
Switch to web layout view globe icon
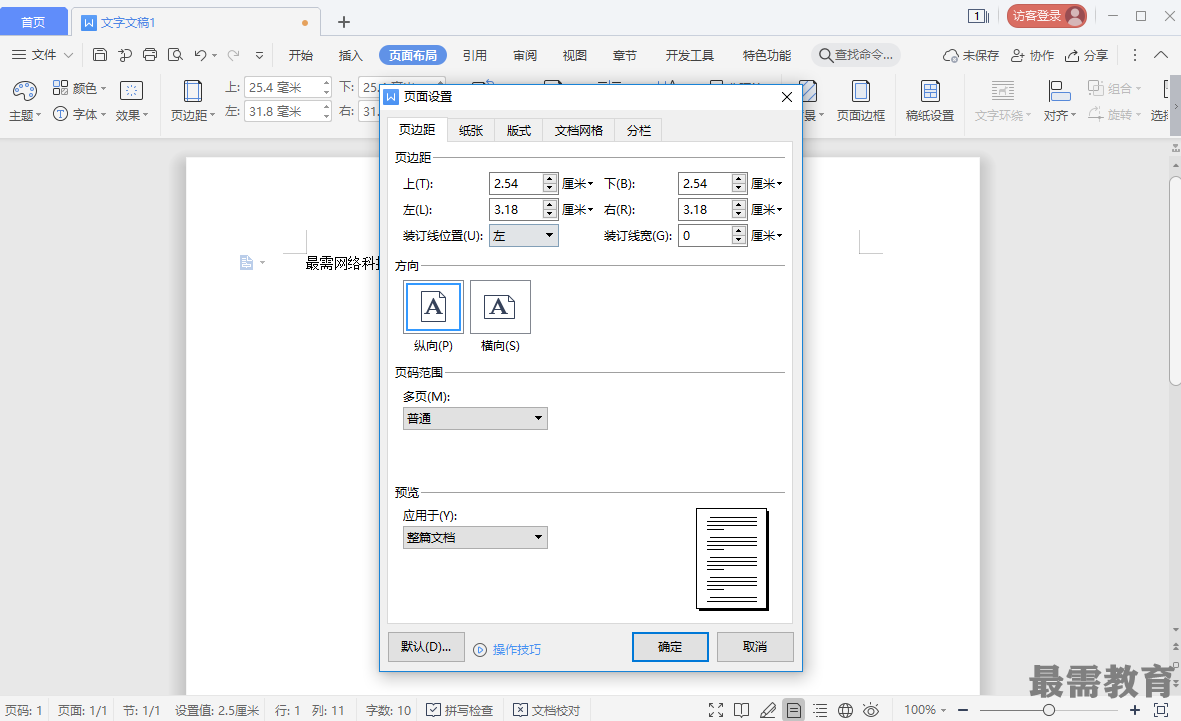846,710
